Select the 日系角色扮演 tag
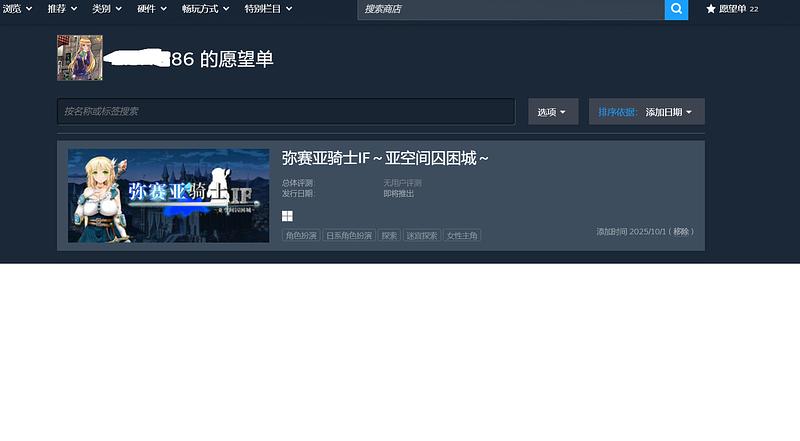The image size is (800, 441). 349,236
